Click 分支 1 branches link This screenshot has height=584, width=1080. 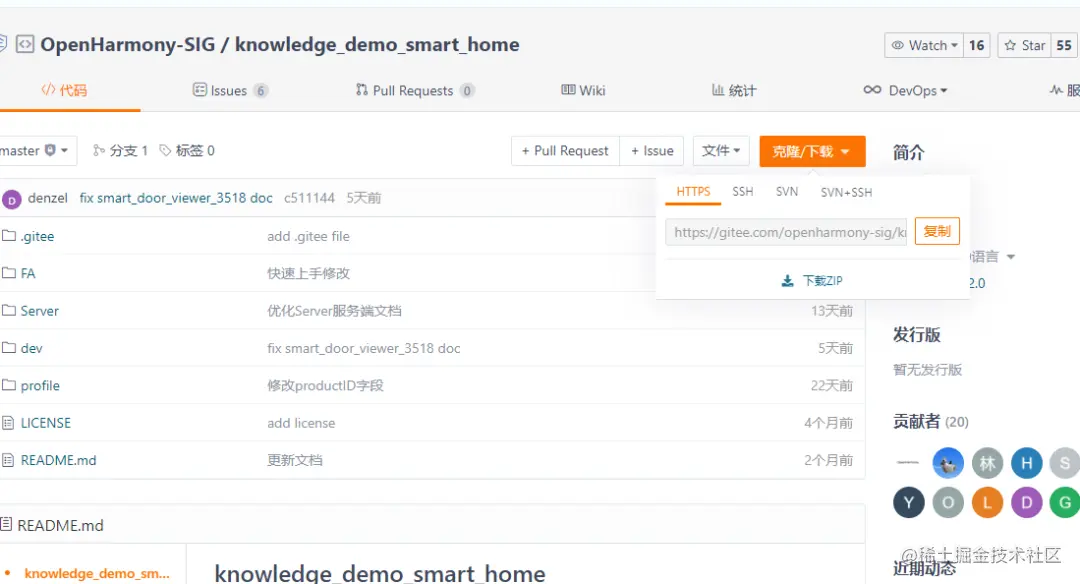[121, 150]
